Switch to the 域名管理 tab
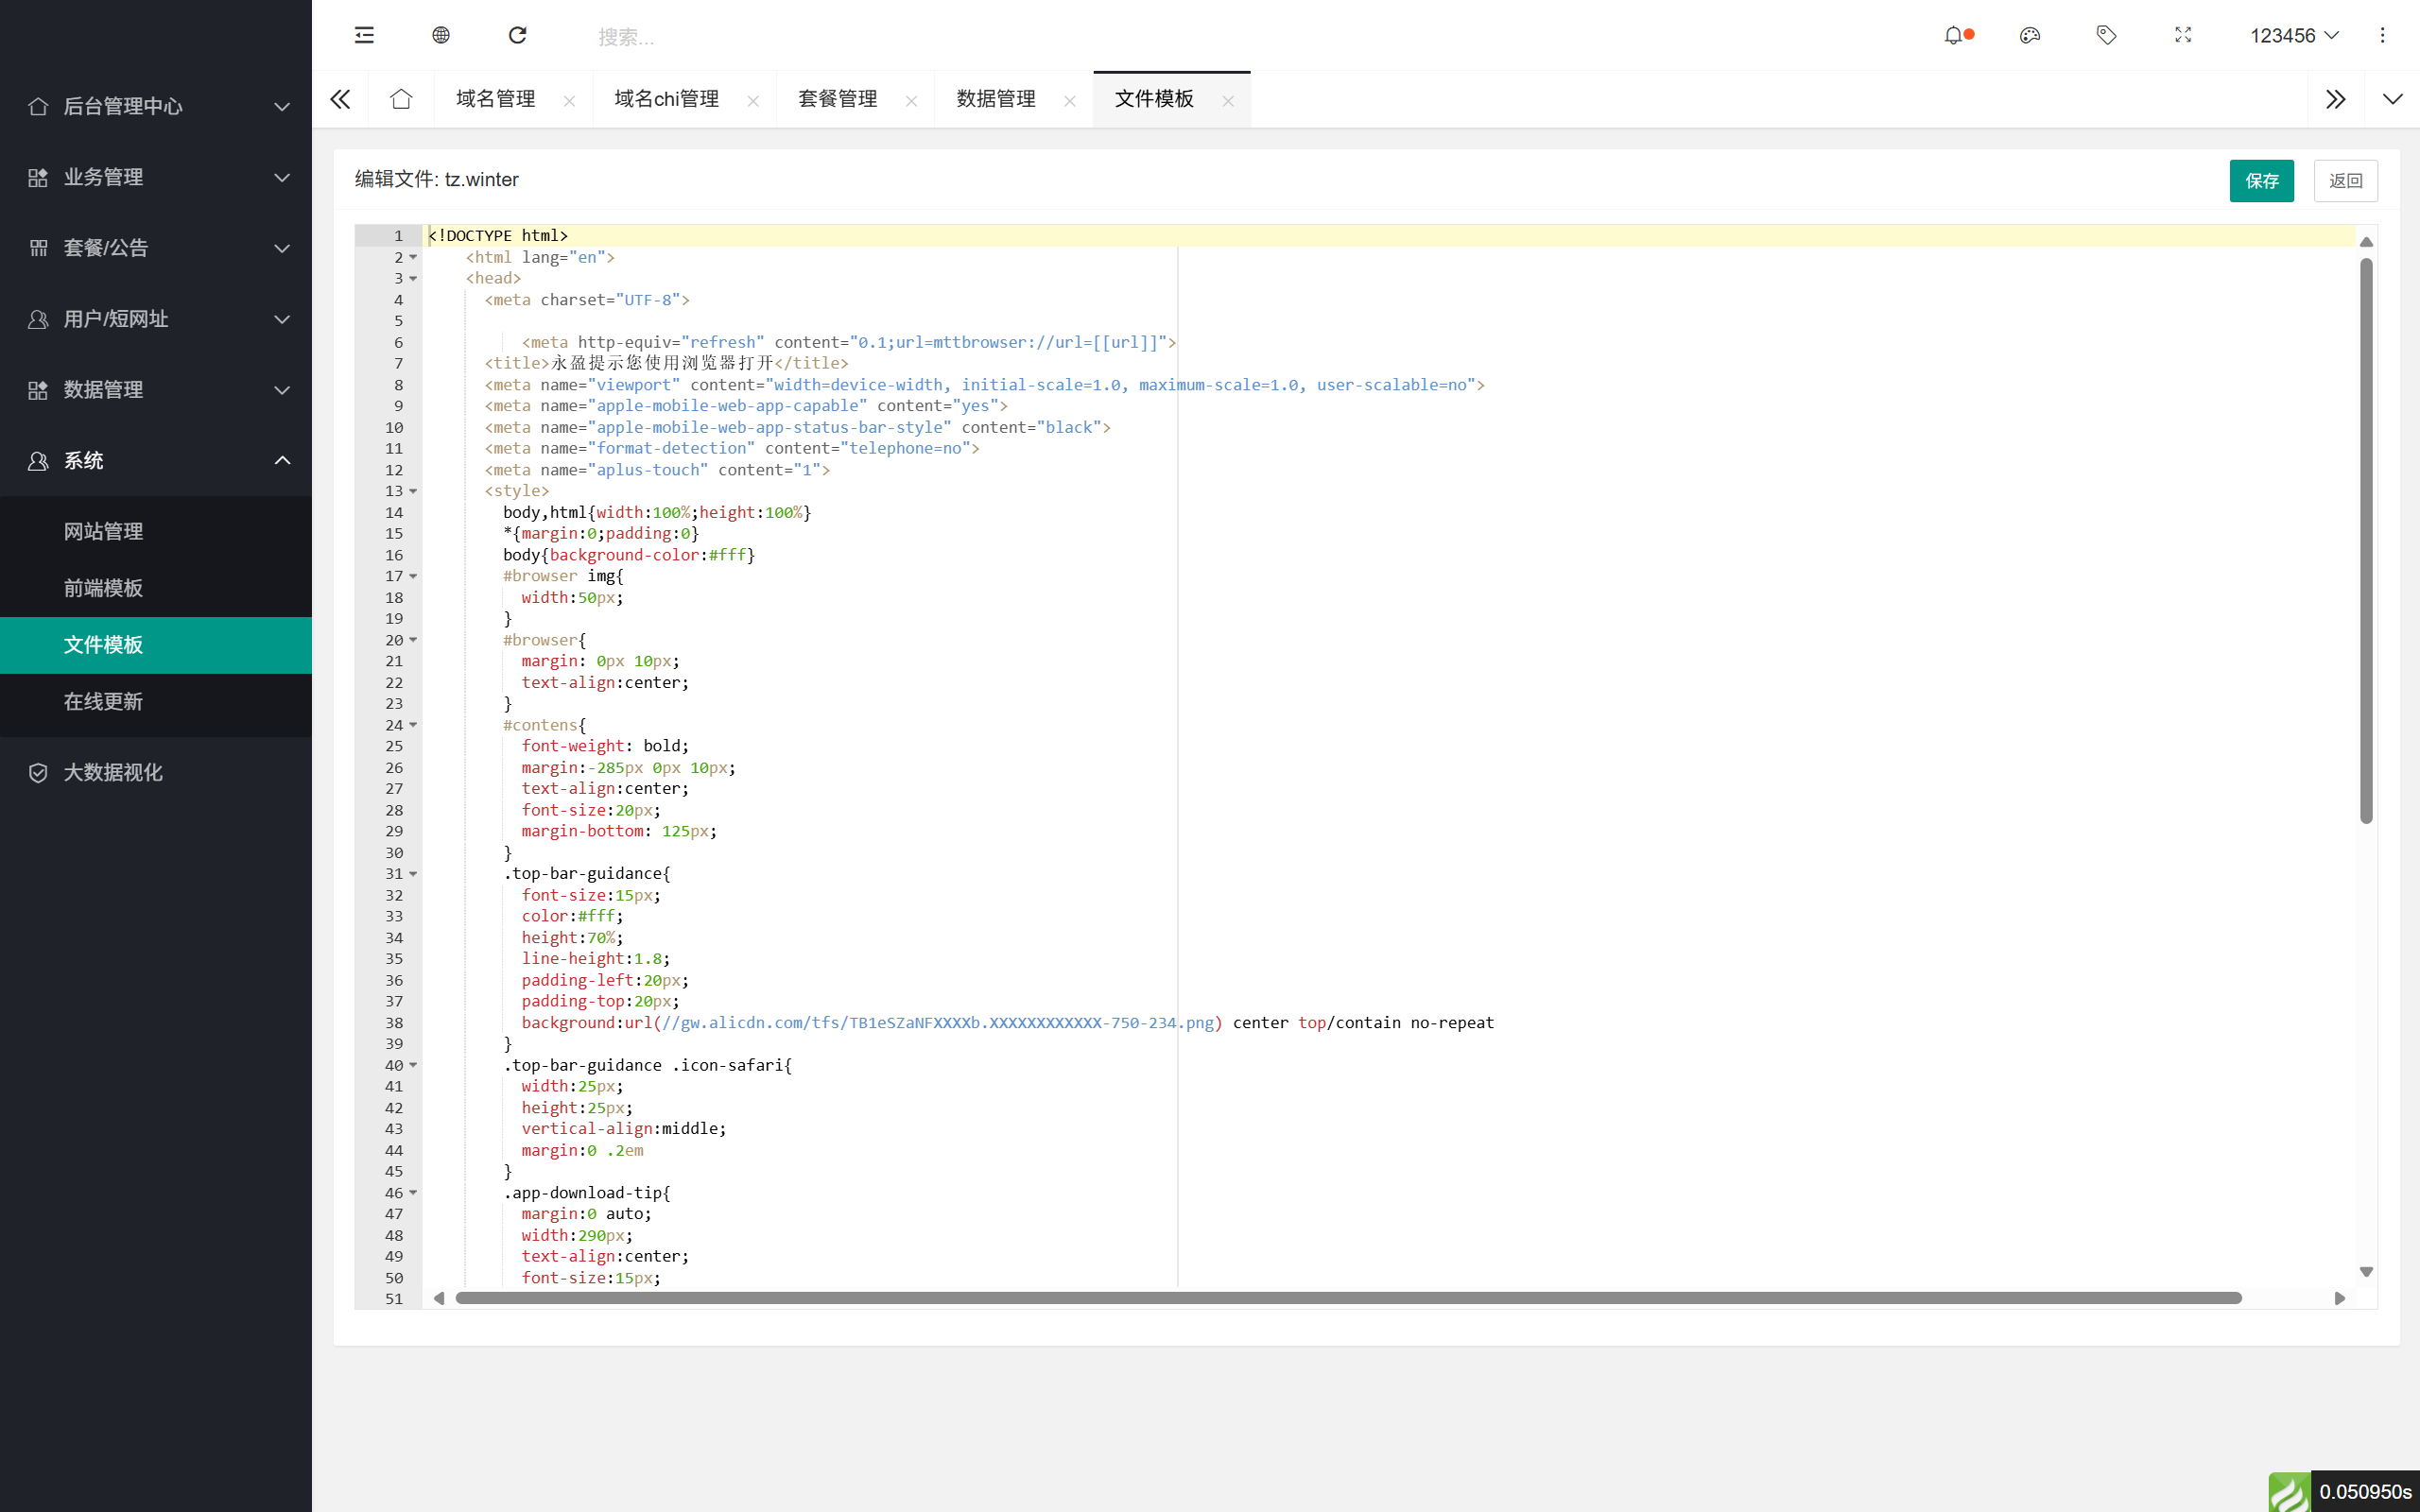2420x1512 pixels. [x=495, y=99]
